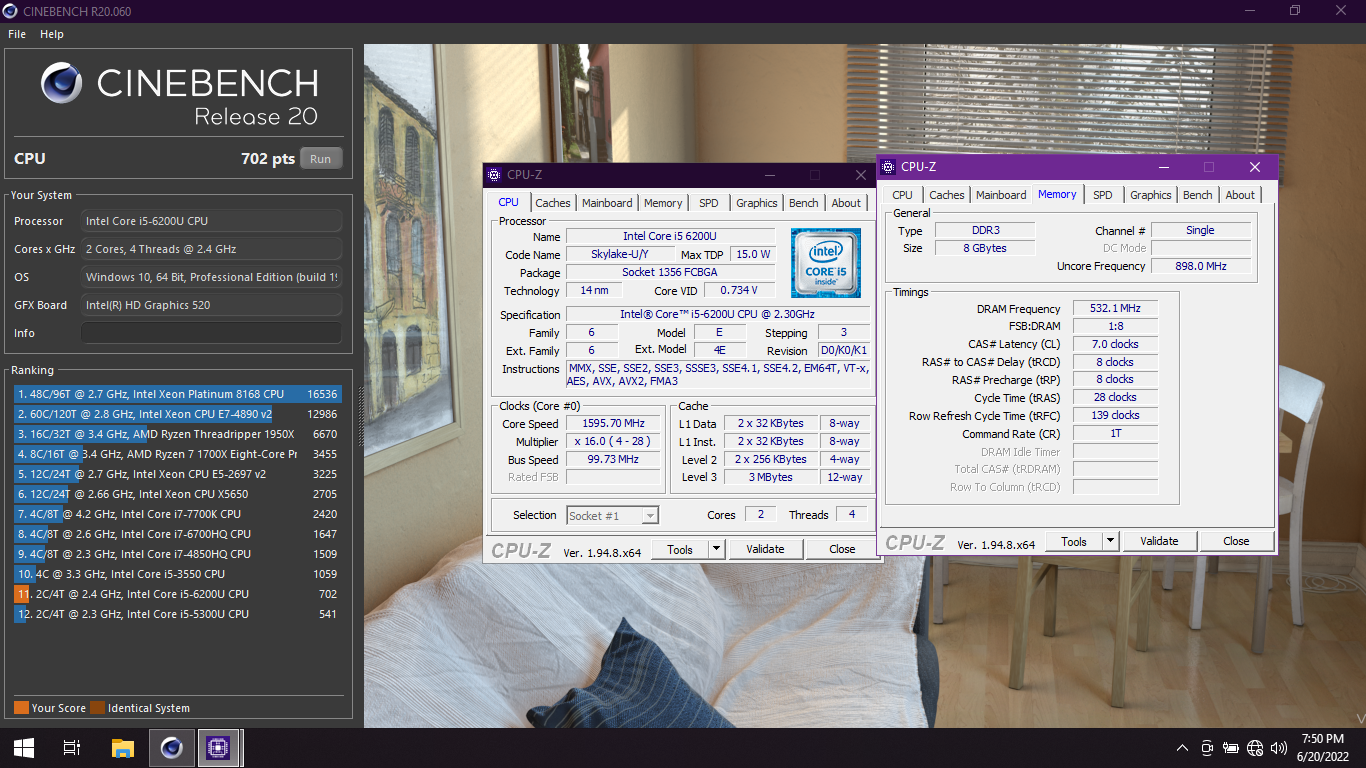Open the clock and date in taskbar

tap(1323, 748)
